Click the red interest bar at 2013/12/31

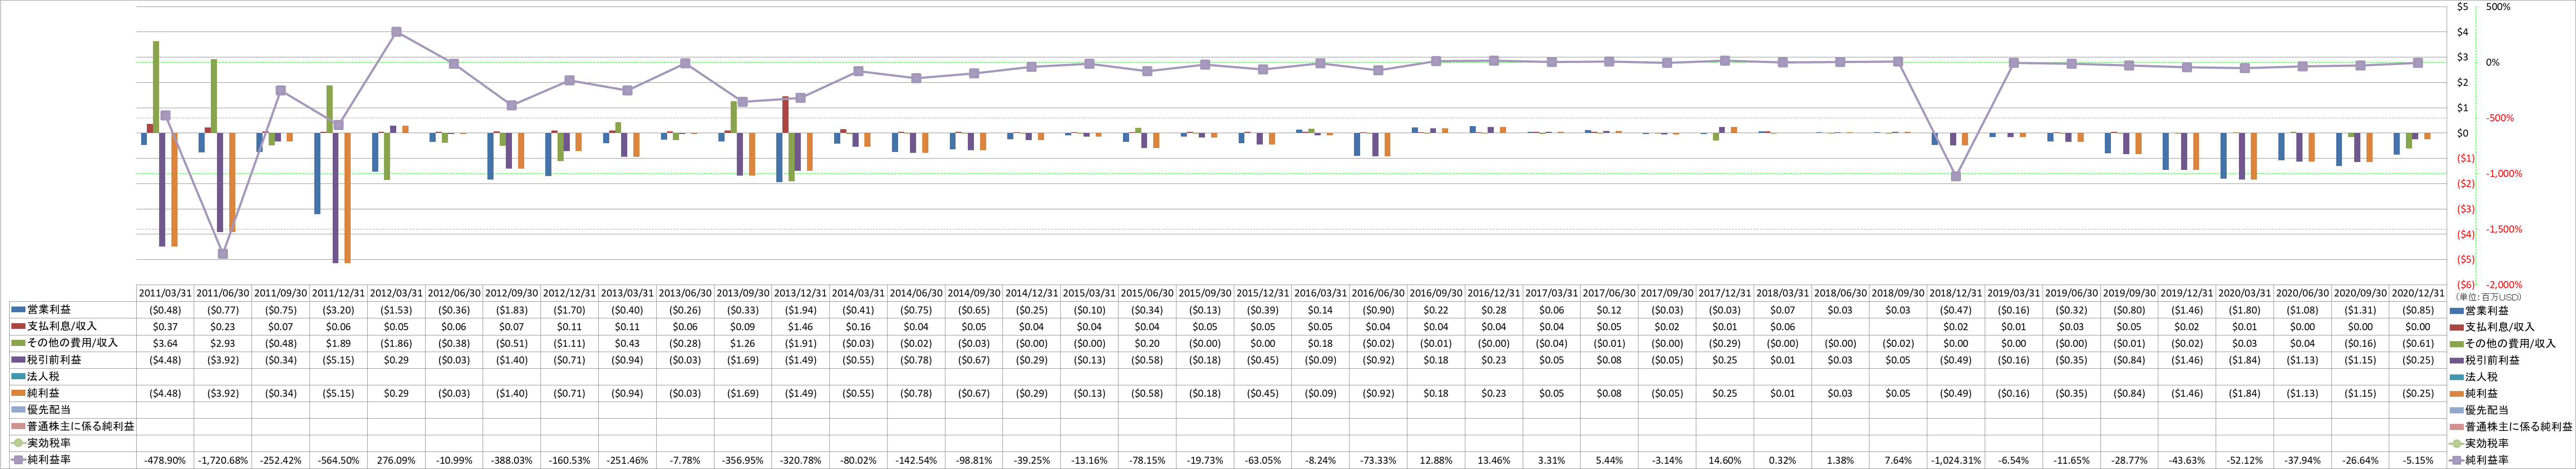(x=785, y=115)
